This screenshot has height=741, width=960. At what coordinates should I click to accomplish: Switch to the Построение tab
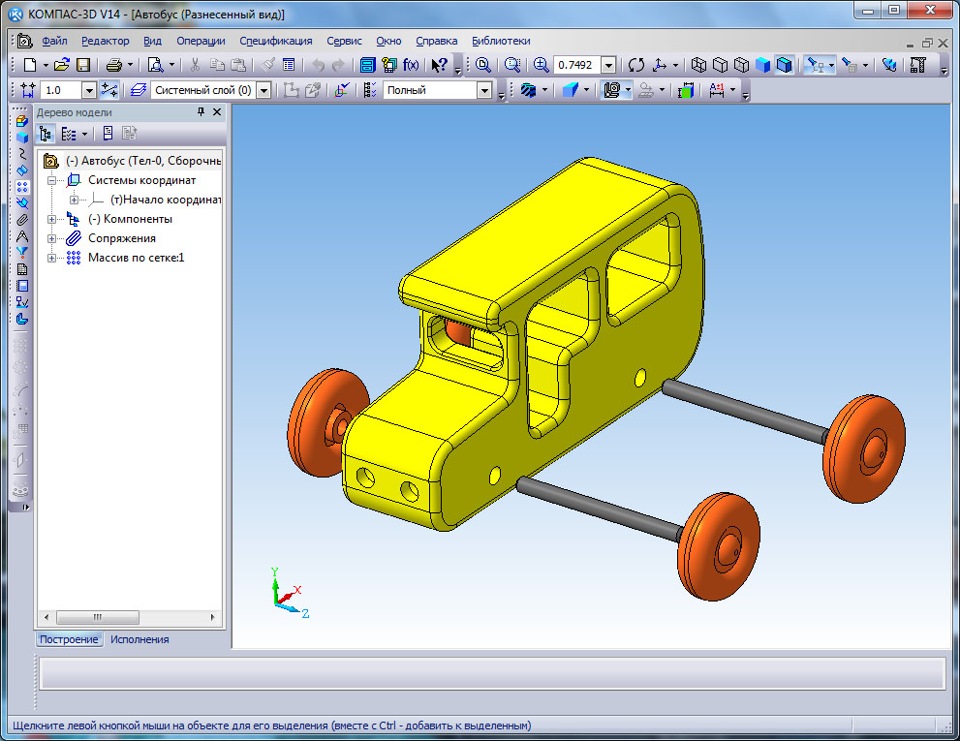coord(69,639)
